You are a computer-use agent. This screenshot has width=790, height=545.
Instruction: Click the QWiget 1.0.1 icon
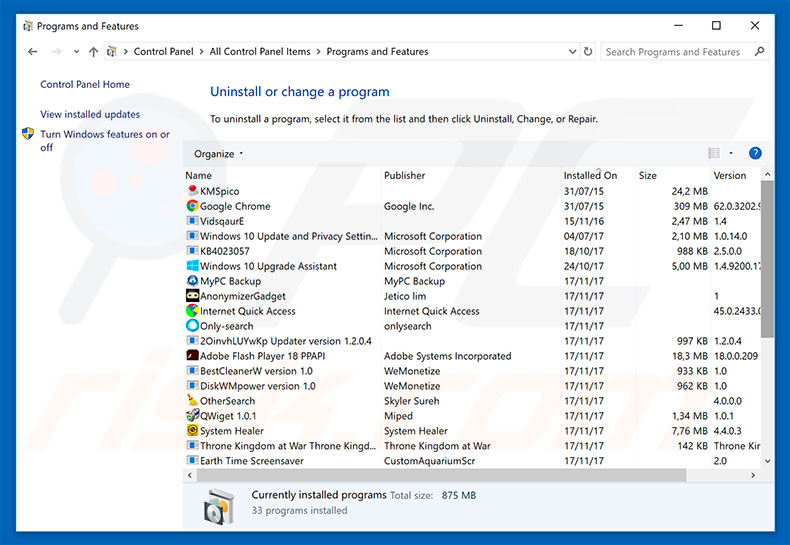pyautogui.click(x=192, y=416)
